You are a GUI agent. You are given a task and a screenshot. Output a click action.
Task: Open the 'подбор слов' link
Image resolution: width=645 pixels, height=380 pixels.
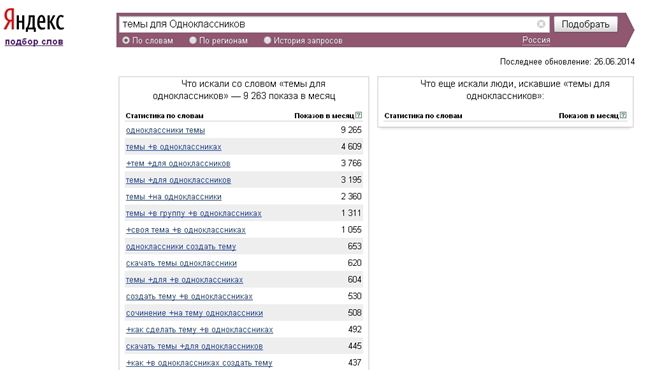[34, 42]
